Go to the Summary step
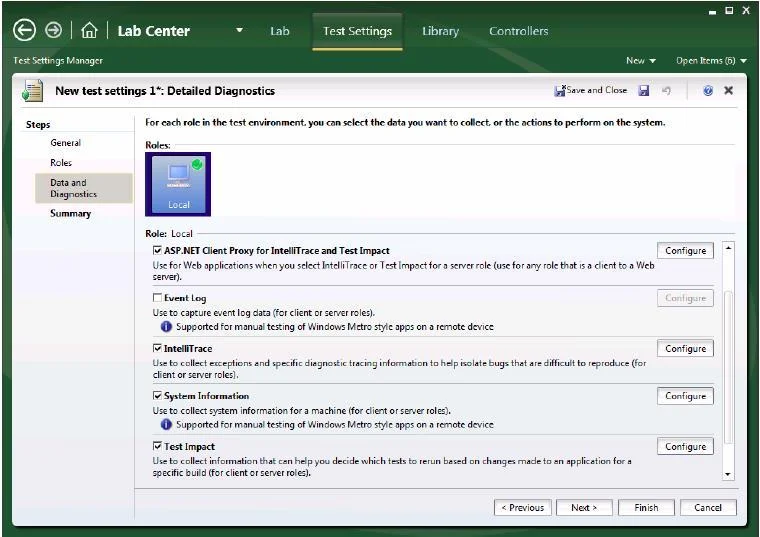This screenshot has width=760, height=537. 70,213
